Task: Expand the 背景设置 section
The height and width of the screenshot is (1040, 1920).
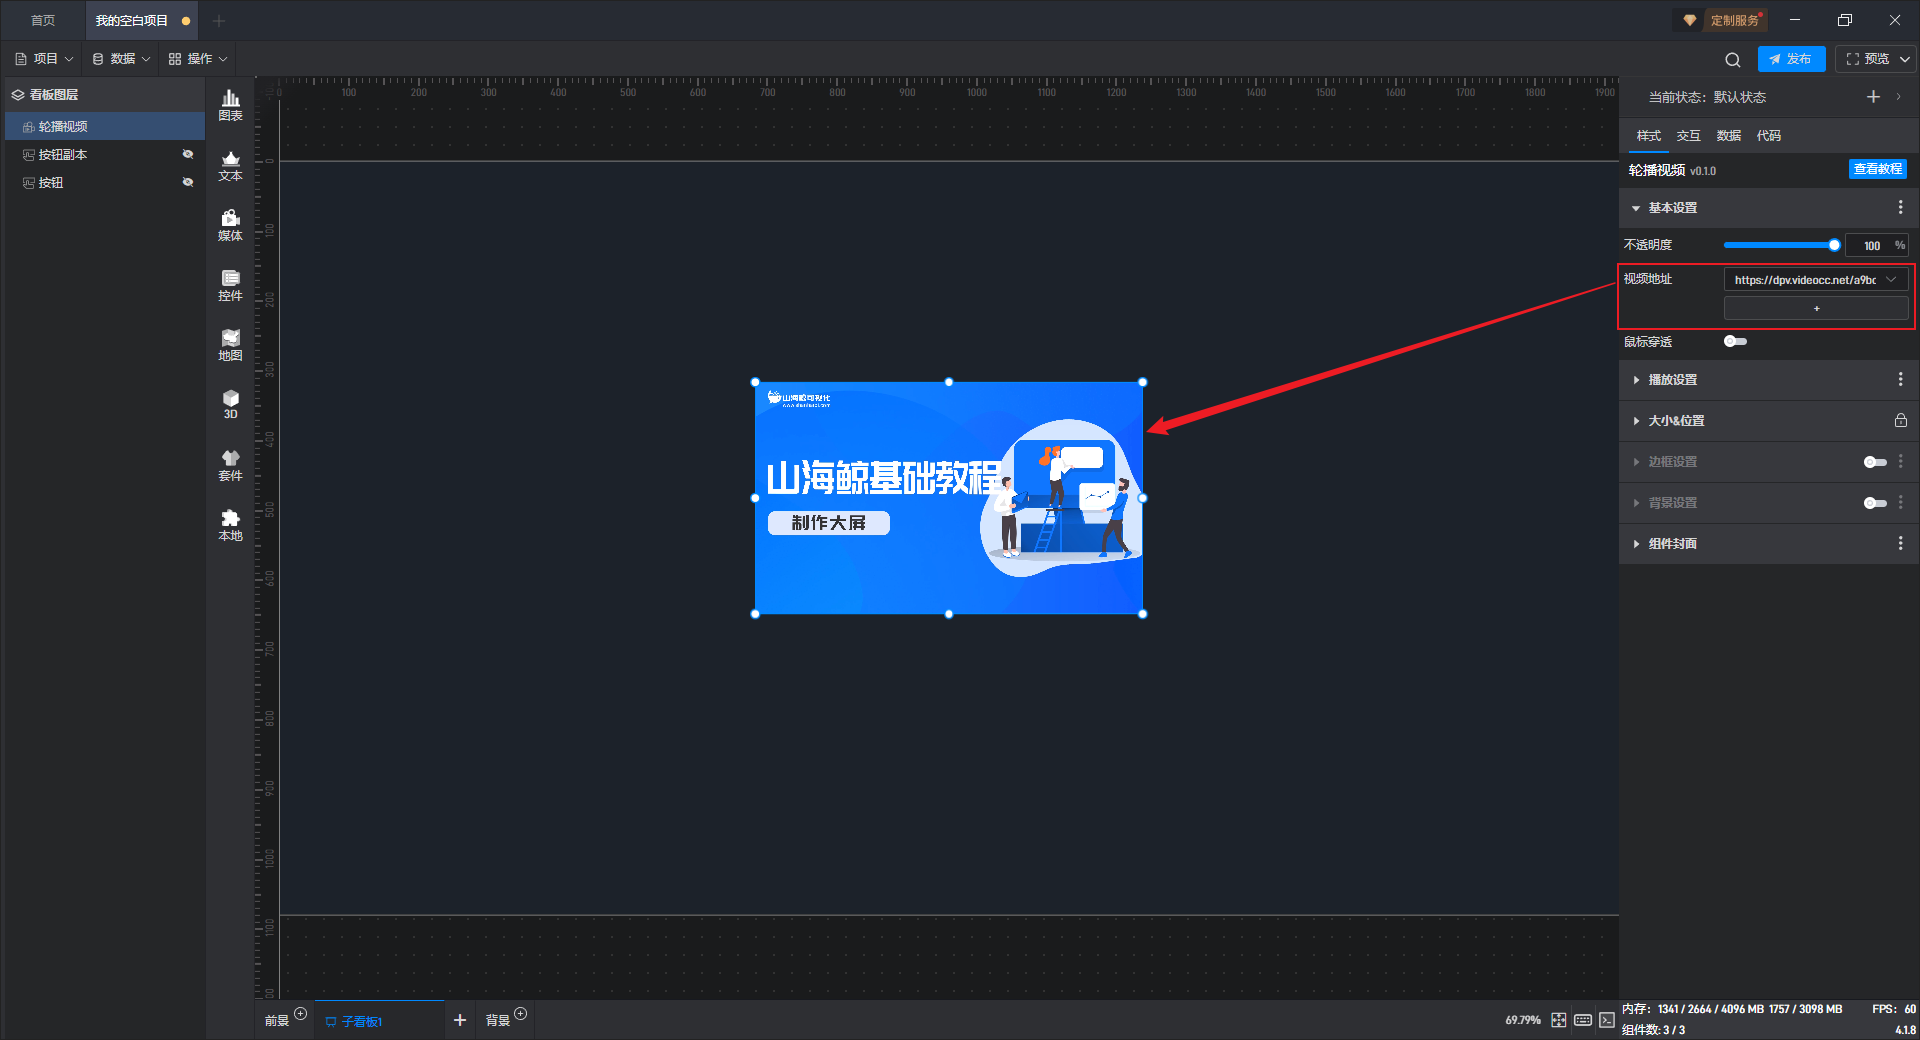Action: [1636, 503]
